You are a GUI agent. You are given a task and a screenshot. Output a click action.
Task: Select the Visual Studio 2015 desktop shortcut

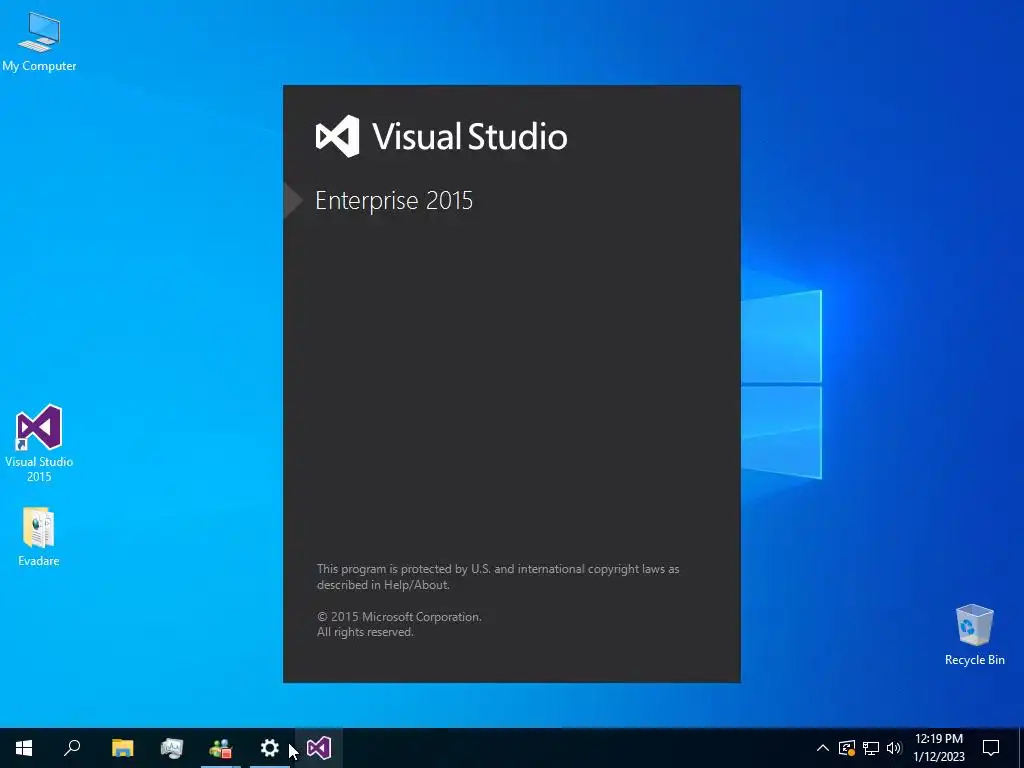39,443
